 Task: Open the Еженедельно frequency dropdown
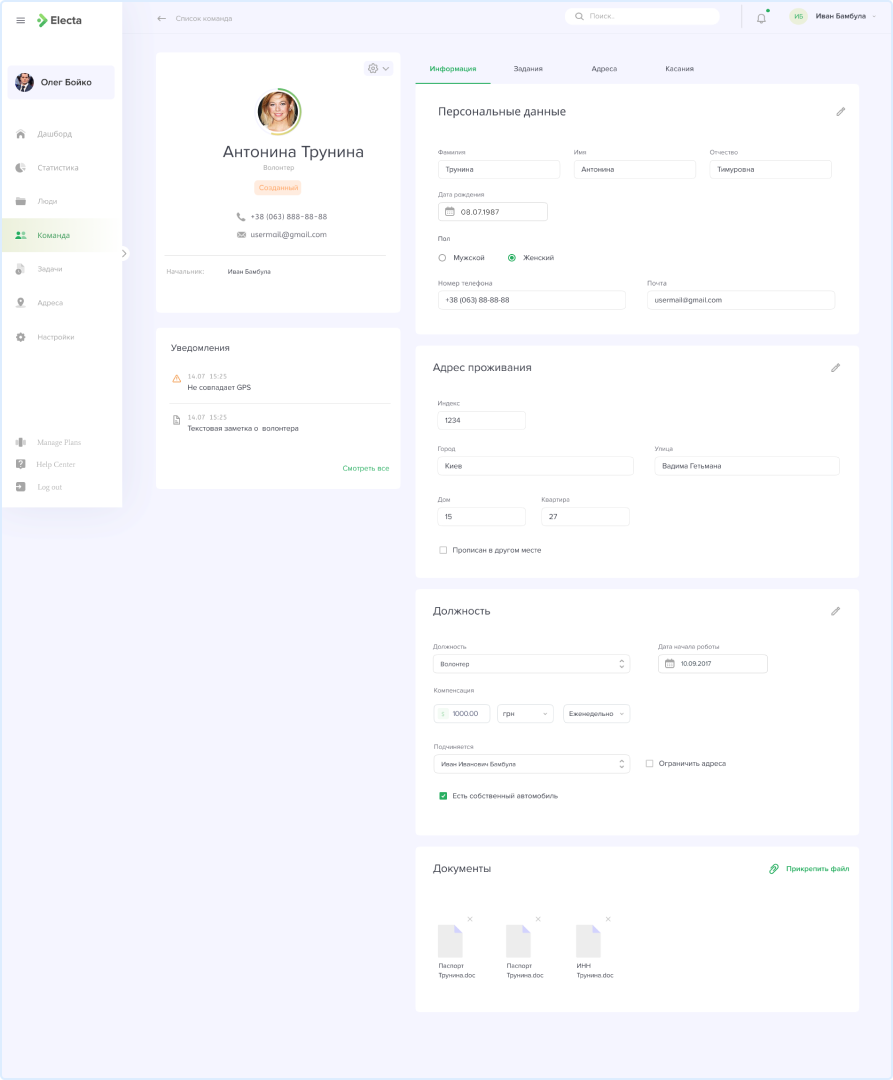point(596,714)
